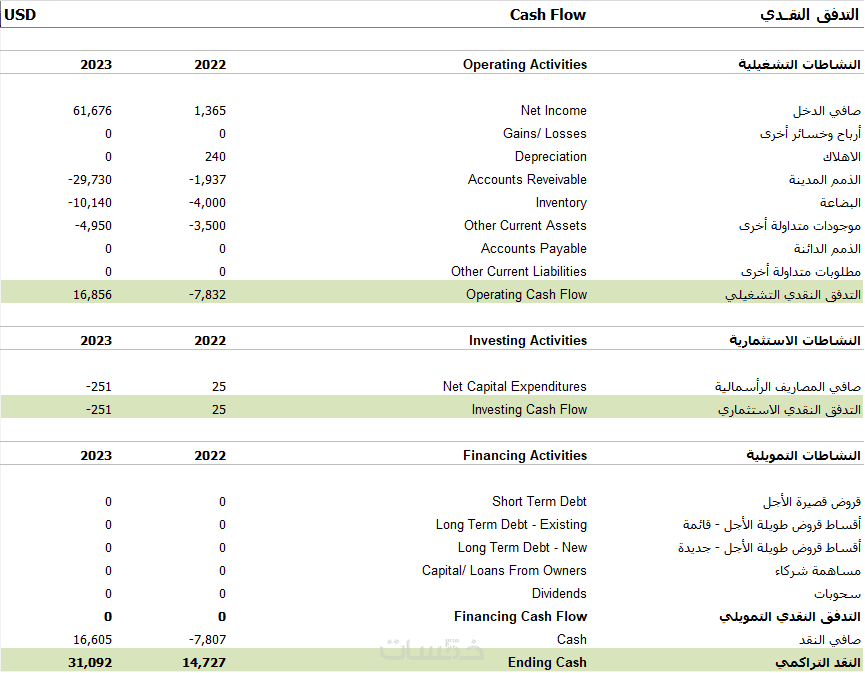Select the Long Term Debt - Existing label
The width and height of the screenshot is (865, 673).
[x=511, y=525]
